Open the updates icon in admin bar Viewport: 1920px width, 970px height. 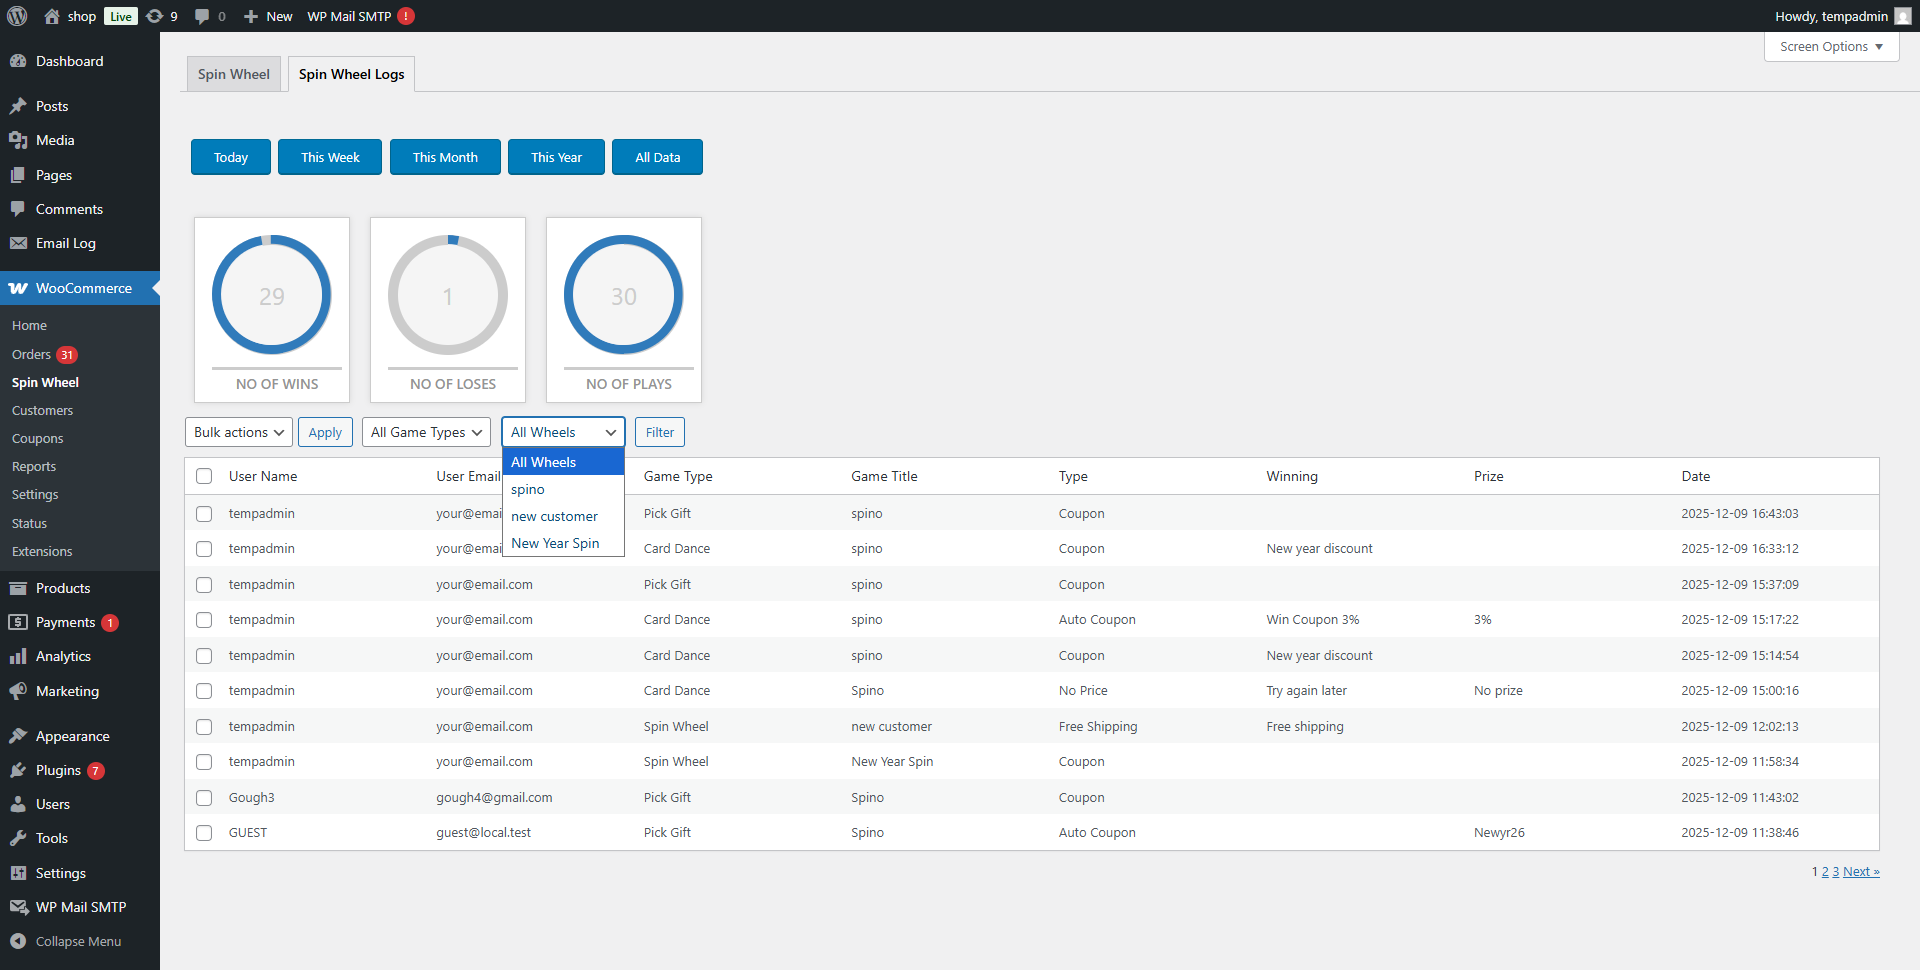click(x=155, y=16)
